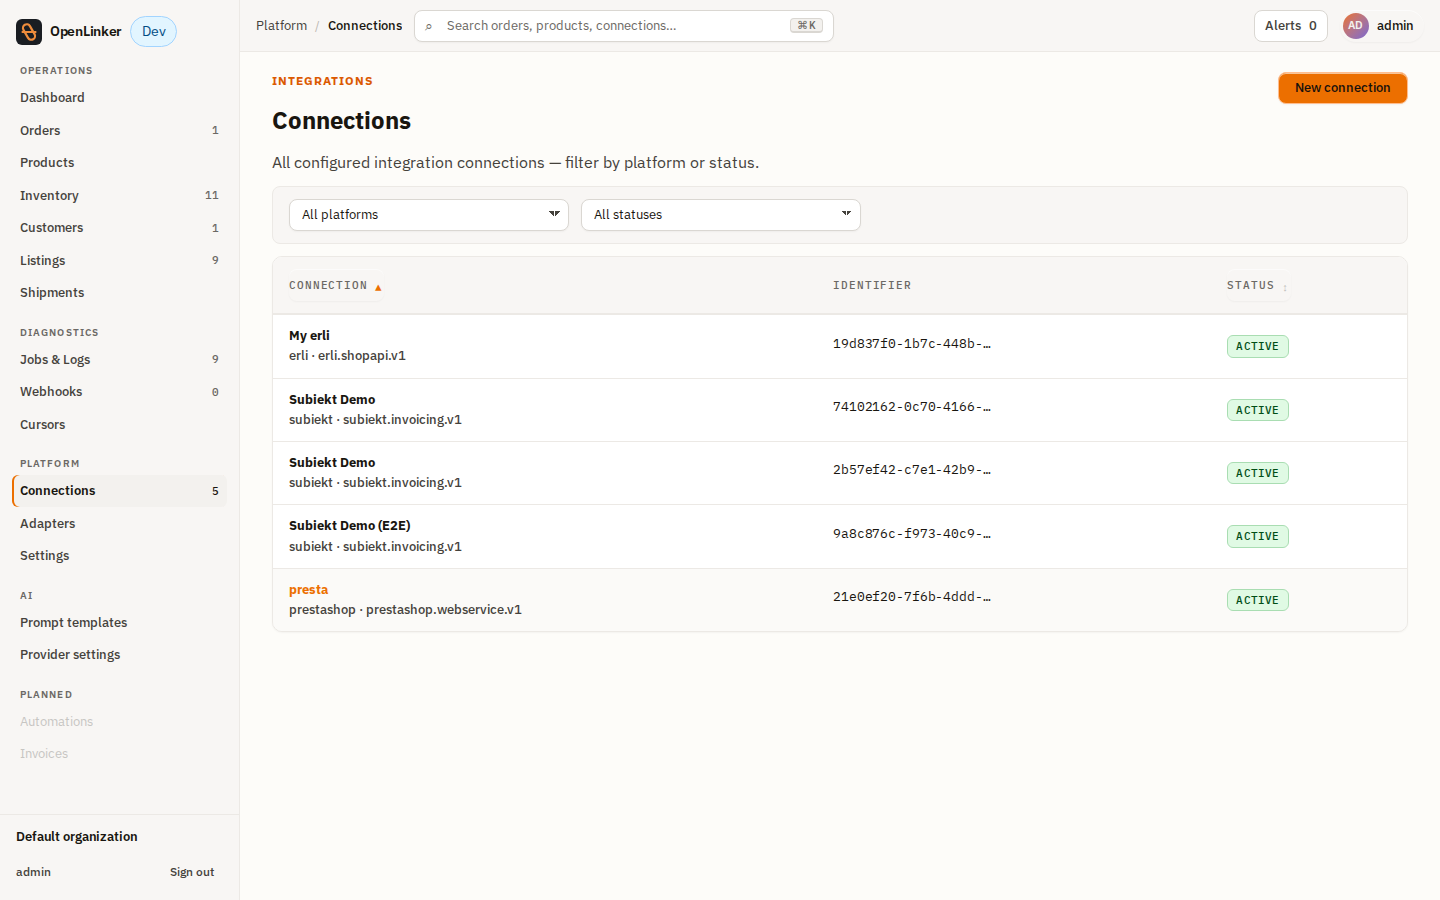
Task: Open Inventory in sidebar
Action: (120, 195)
